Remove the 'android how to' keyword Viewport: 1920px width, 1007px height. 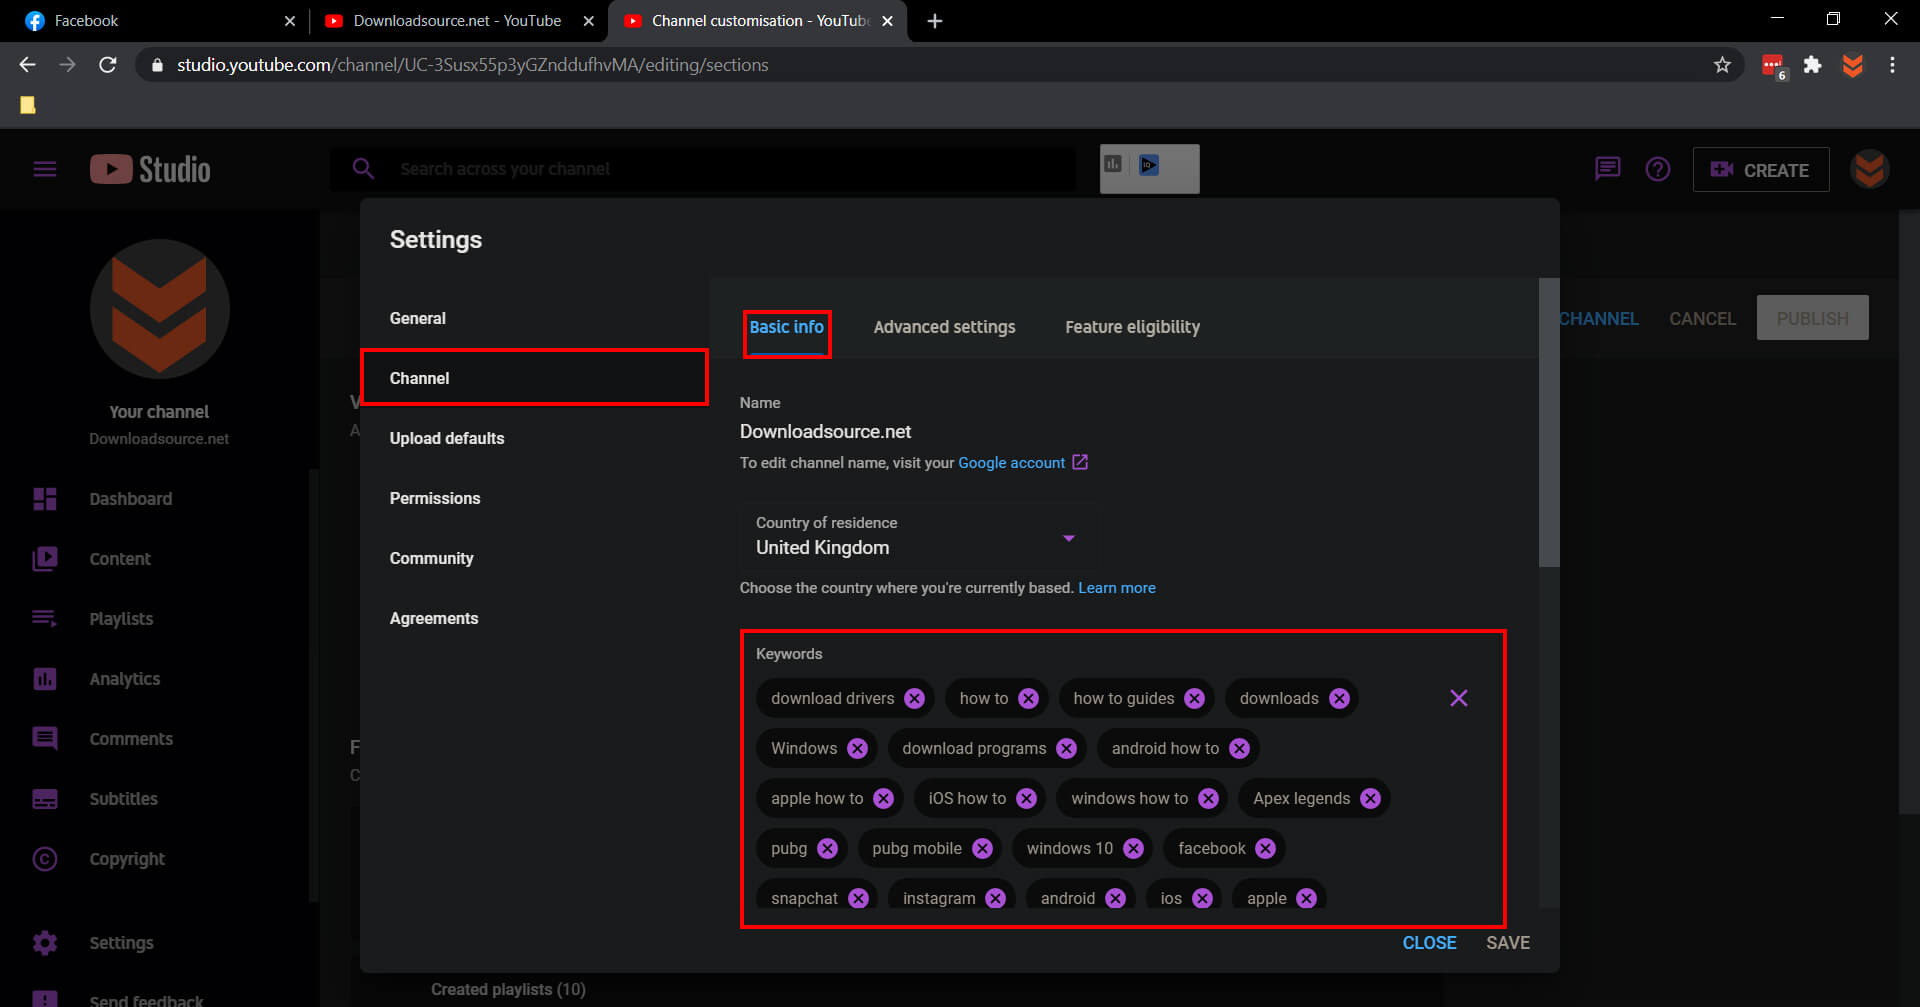[1239, 748]
